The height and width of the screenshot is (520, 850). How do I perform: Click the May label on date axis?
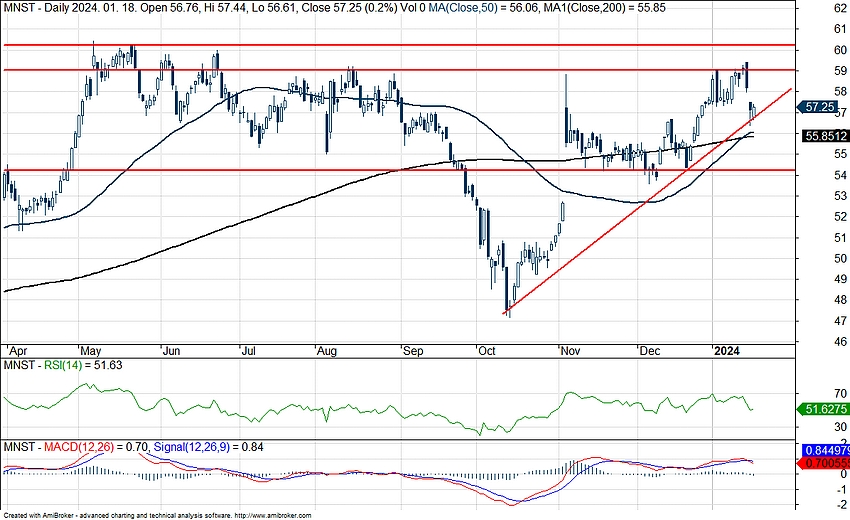91,352
